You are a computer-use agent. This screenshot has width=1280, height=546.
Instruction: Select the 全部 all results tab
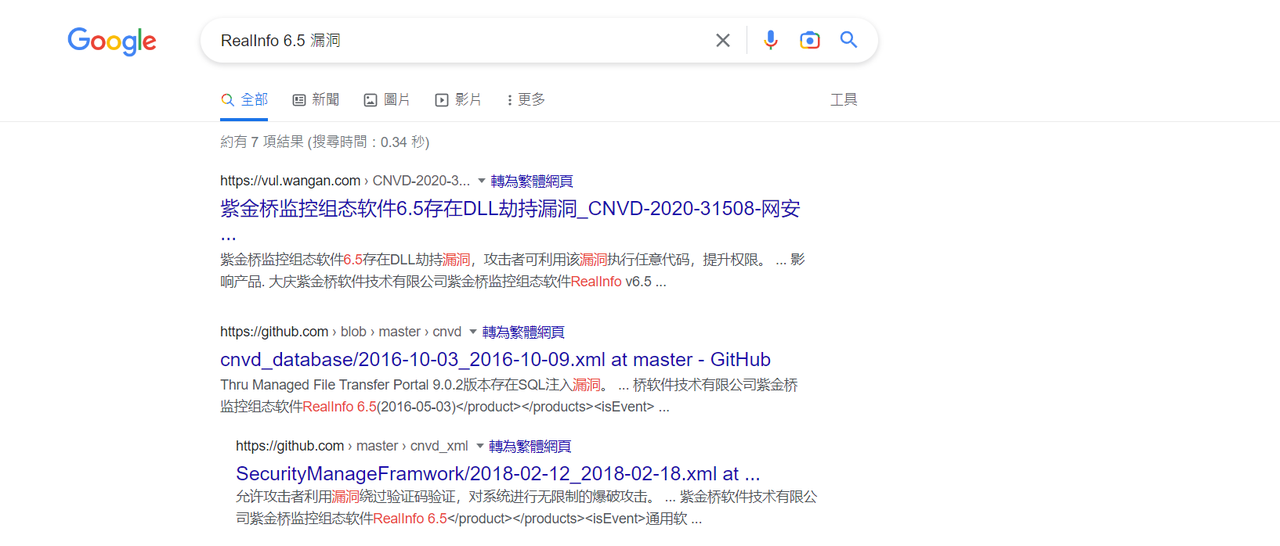244,100
